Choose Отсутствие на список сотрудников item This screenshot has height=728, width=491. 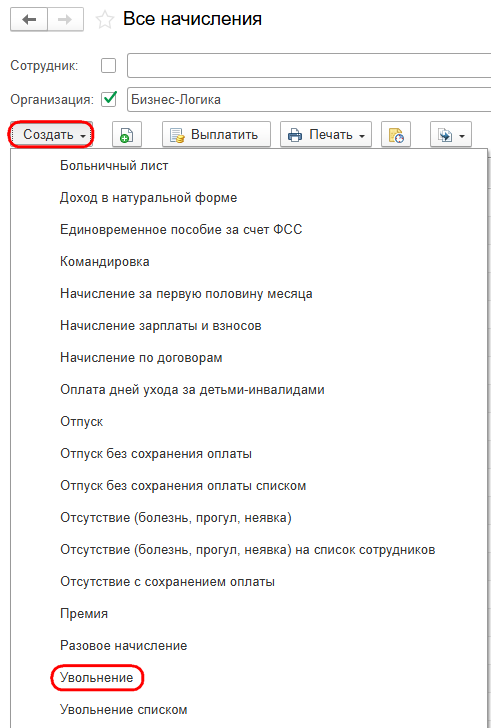tap(248, 550)
